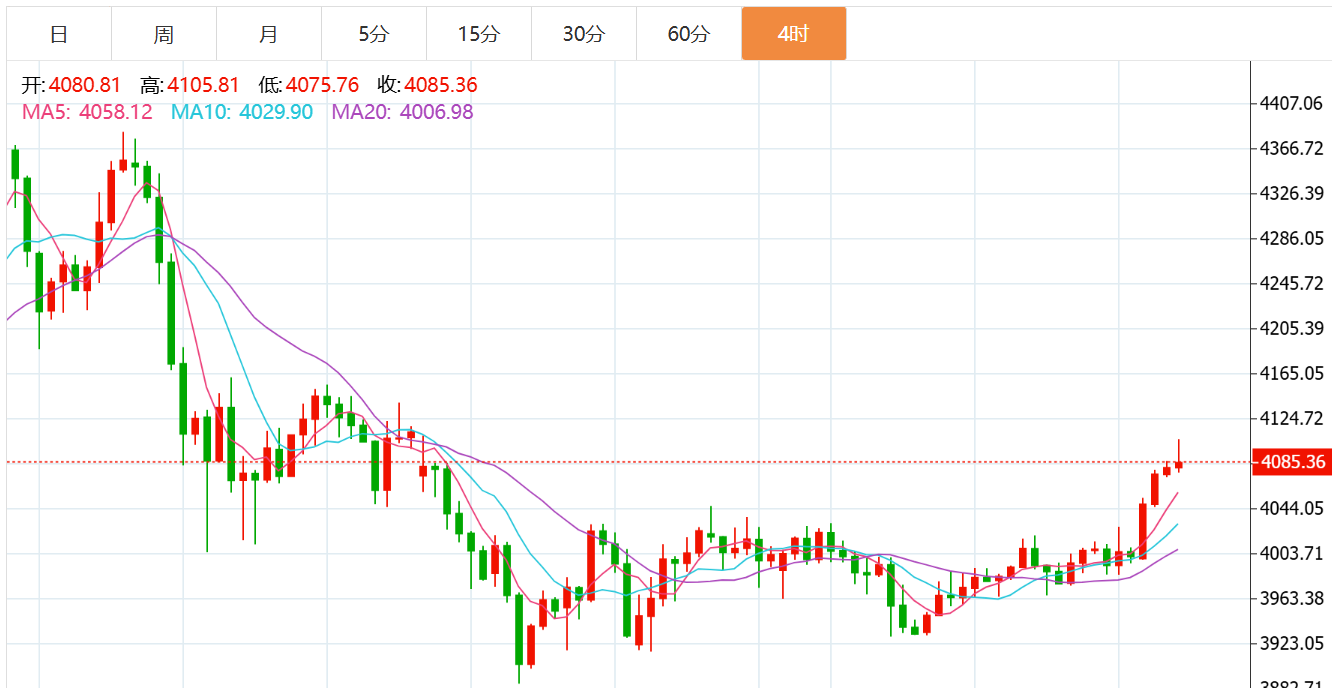Open the 月 monthly chart tab
This screenshot has height=688, width=1332.
[269, 34]
